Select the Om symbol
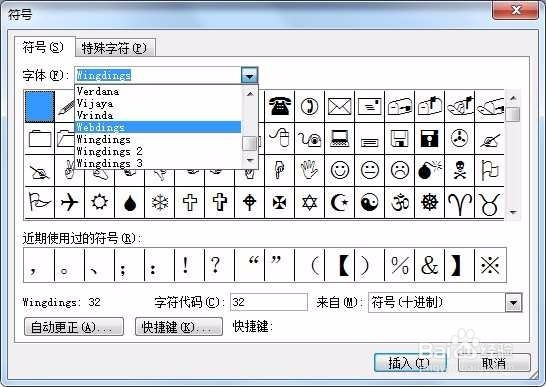Image resolution: width=546 pixels, height=387 pixels. [x=399, y=202]
